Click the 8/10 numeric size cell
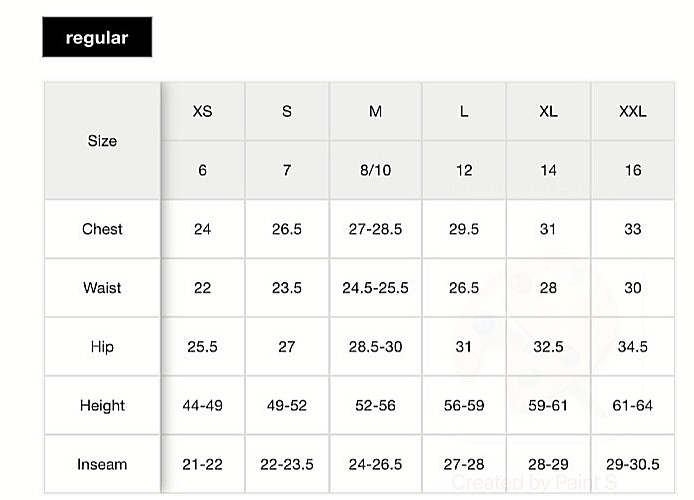The height and width of the screenshot is (500, 694). click(375, 170)
